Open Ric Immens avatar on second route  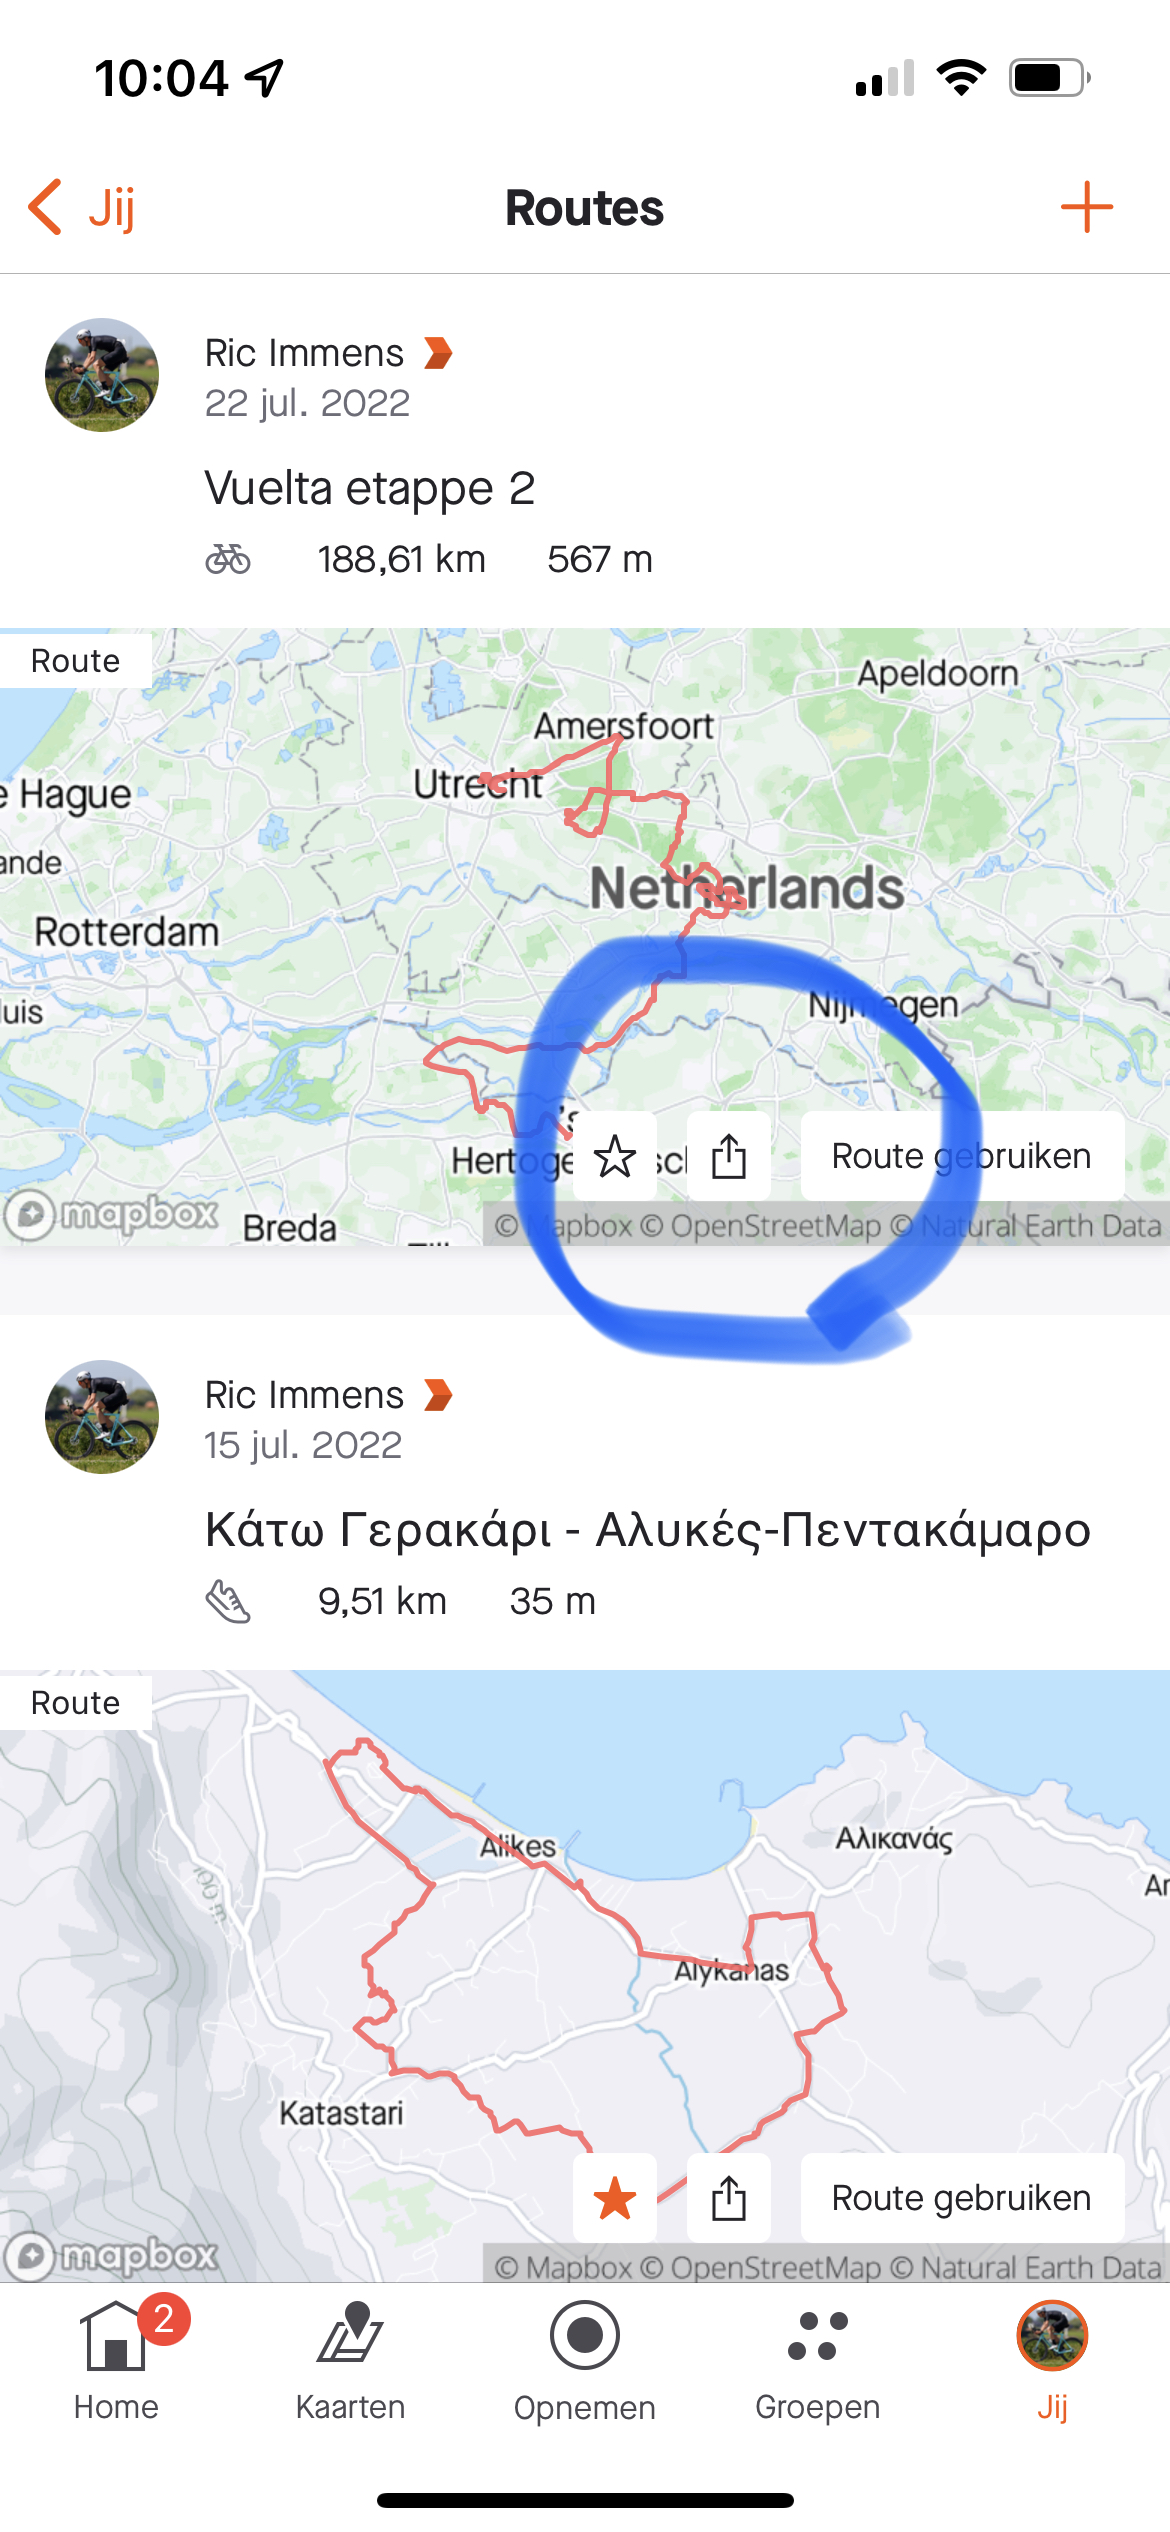tap(102, 1417)
